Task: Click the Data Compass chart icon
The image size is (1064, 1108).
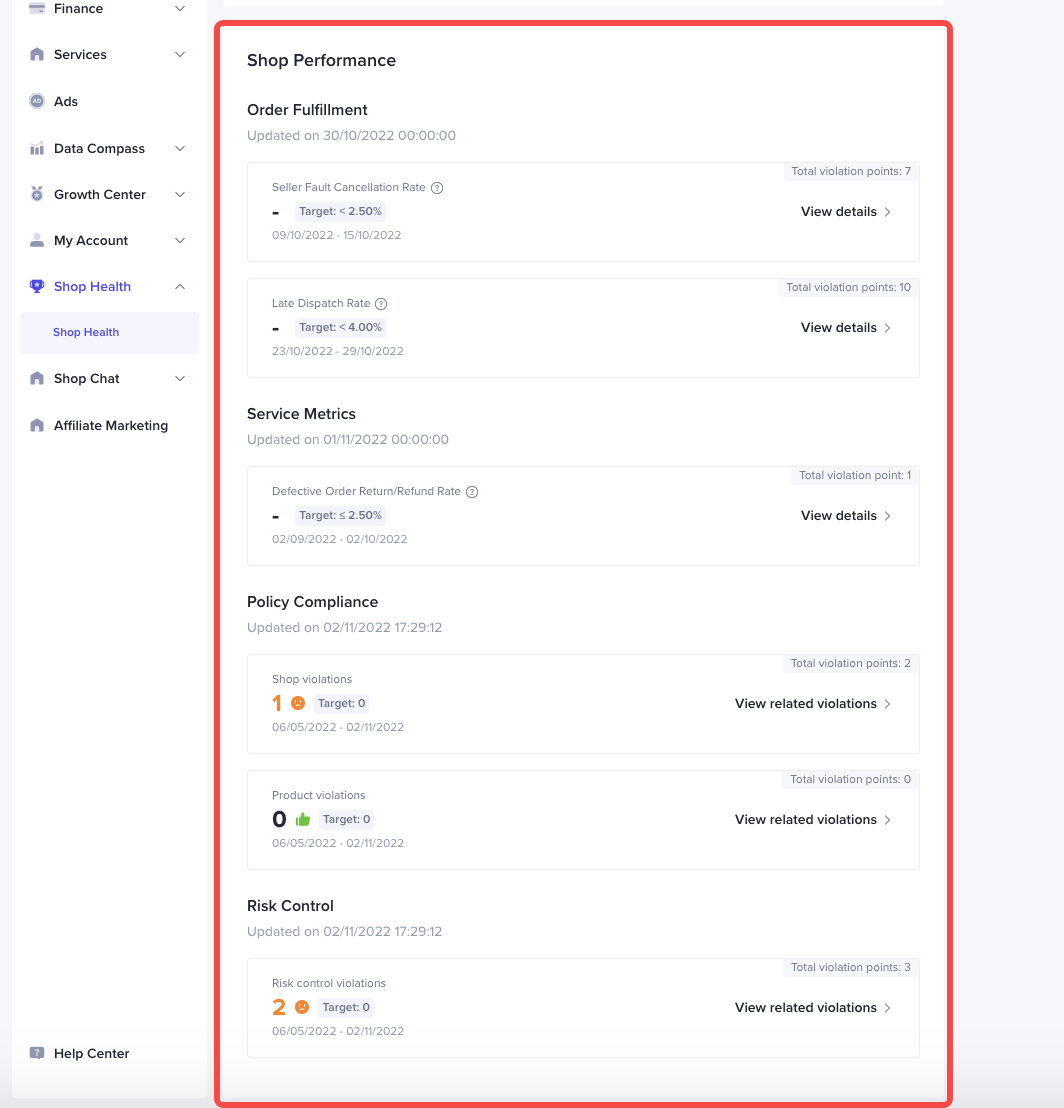Action: (x=37, y=149)
